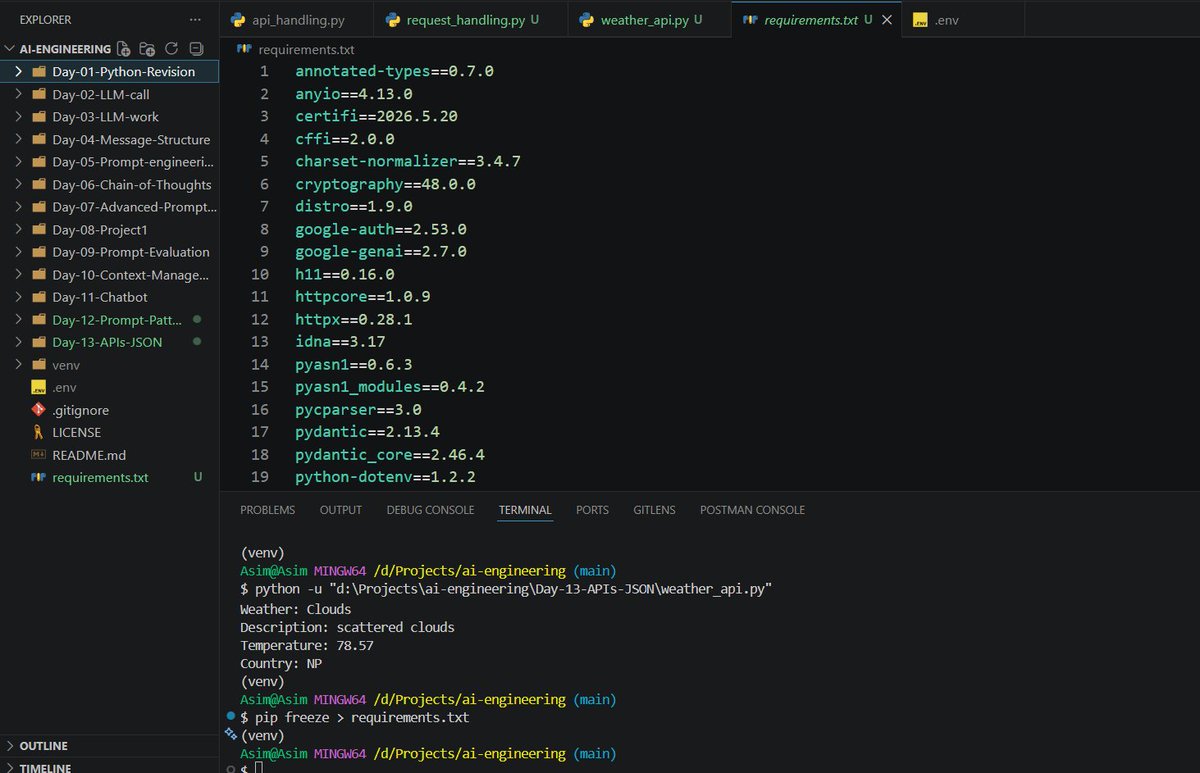Image resolution: width=1200 pixels, height=773 pixels.
Task: Refresh the Explorer file tree
Action: (x=171, y=48)
